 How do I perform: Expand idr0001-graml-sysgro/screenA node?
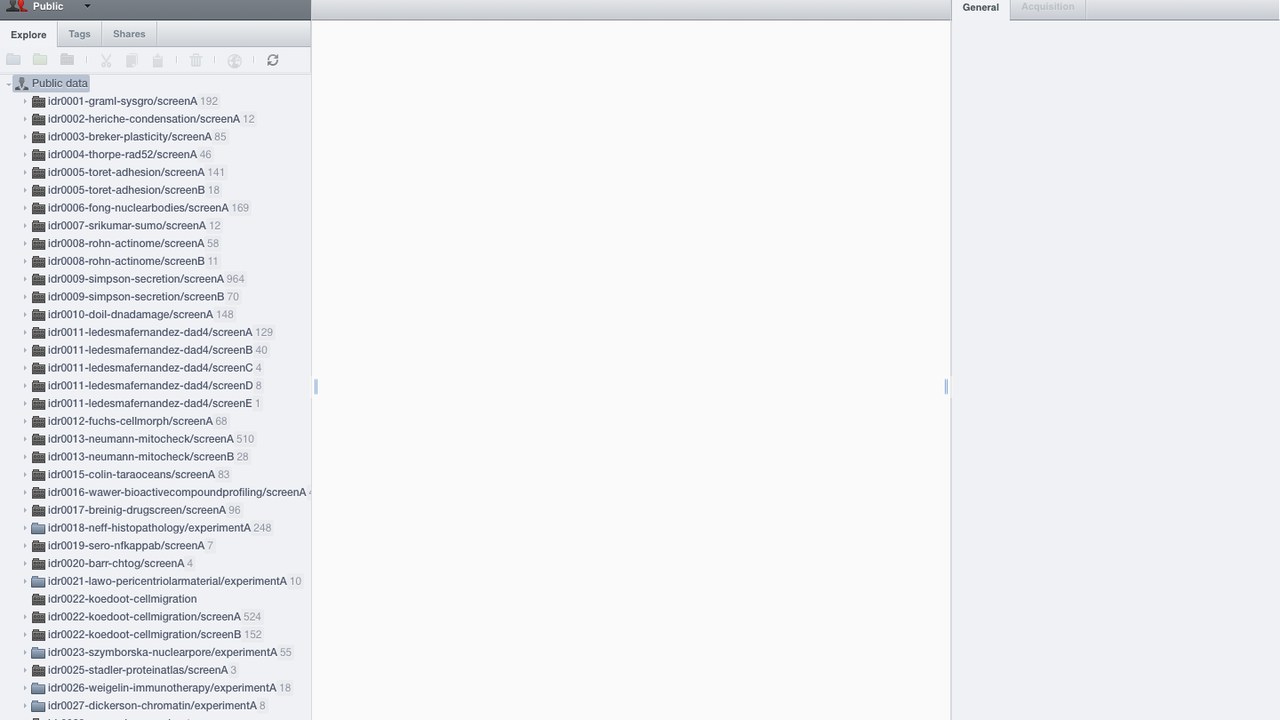coord(25,101)
